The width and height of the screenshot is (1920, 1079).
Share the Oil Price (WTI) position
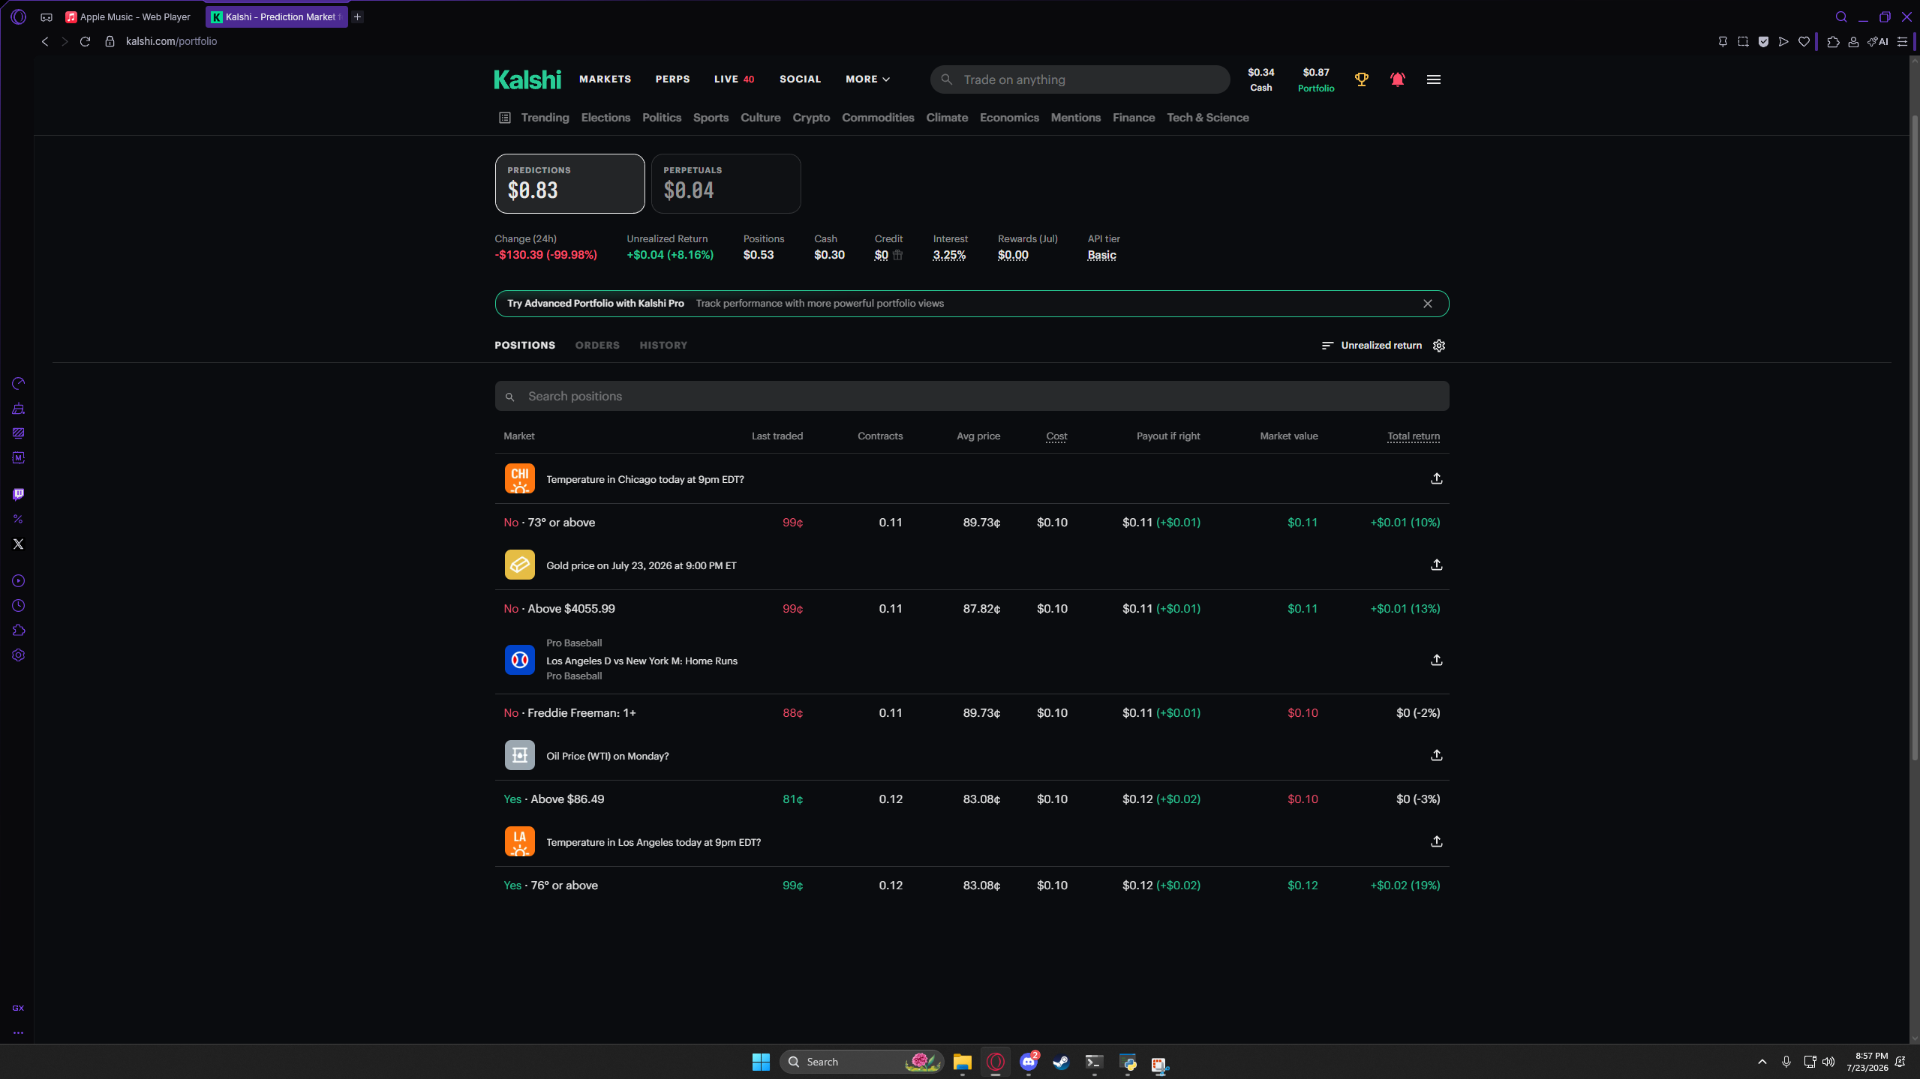[1436, 756]
